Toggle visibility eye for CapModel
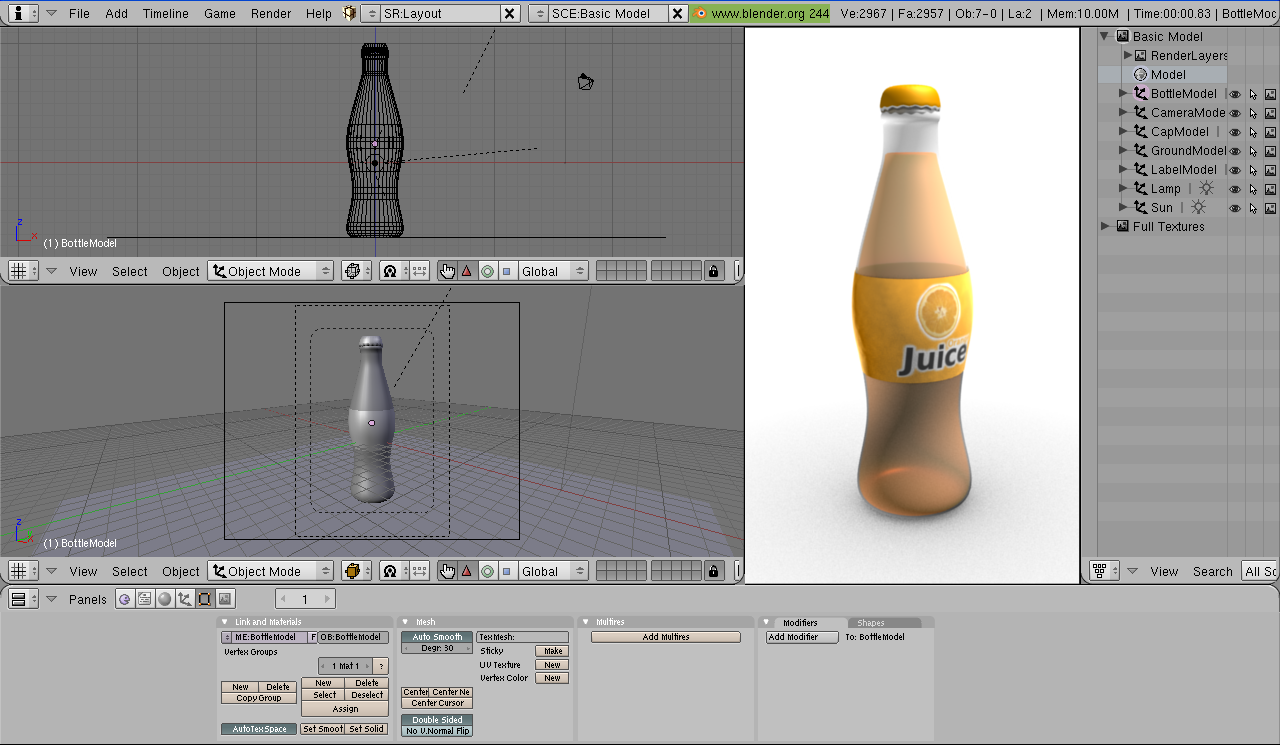 click(1236, 131)
